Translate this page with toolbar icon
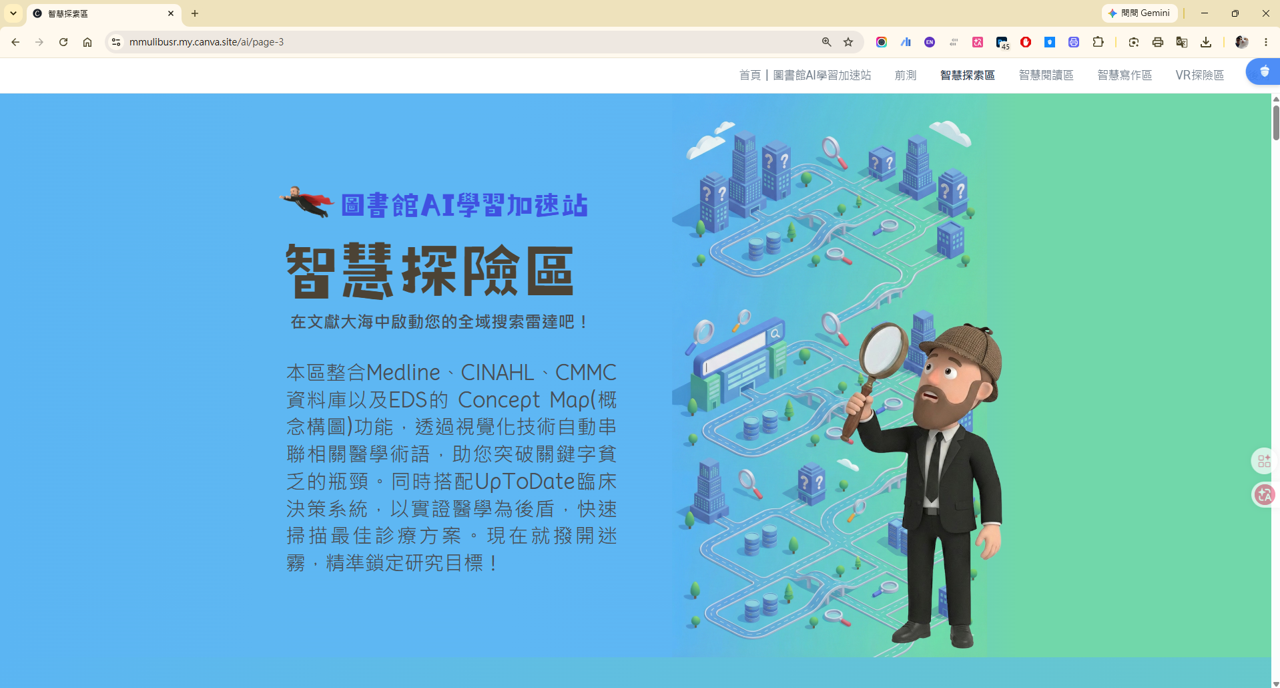1280x688 pixels. point(1181,42)
